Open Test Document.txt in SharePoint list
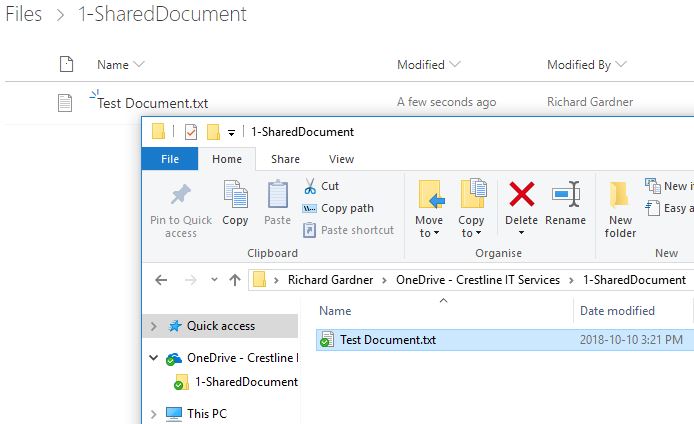This screenshot has width=694, height=424. click(x=153, y=103)
